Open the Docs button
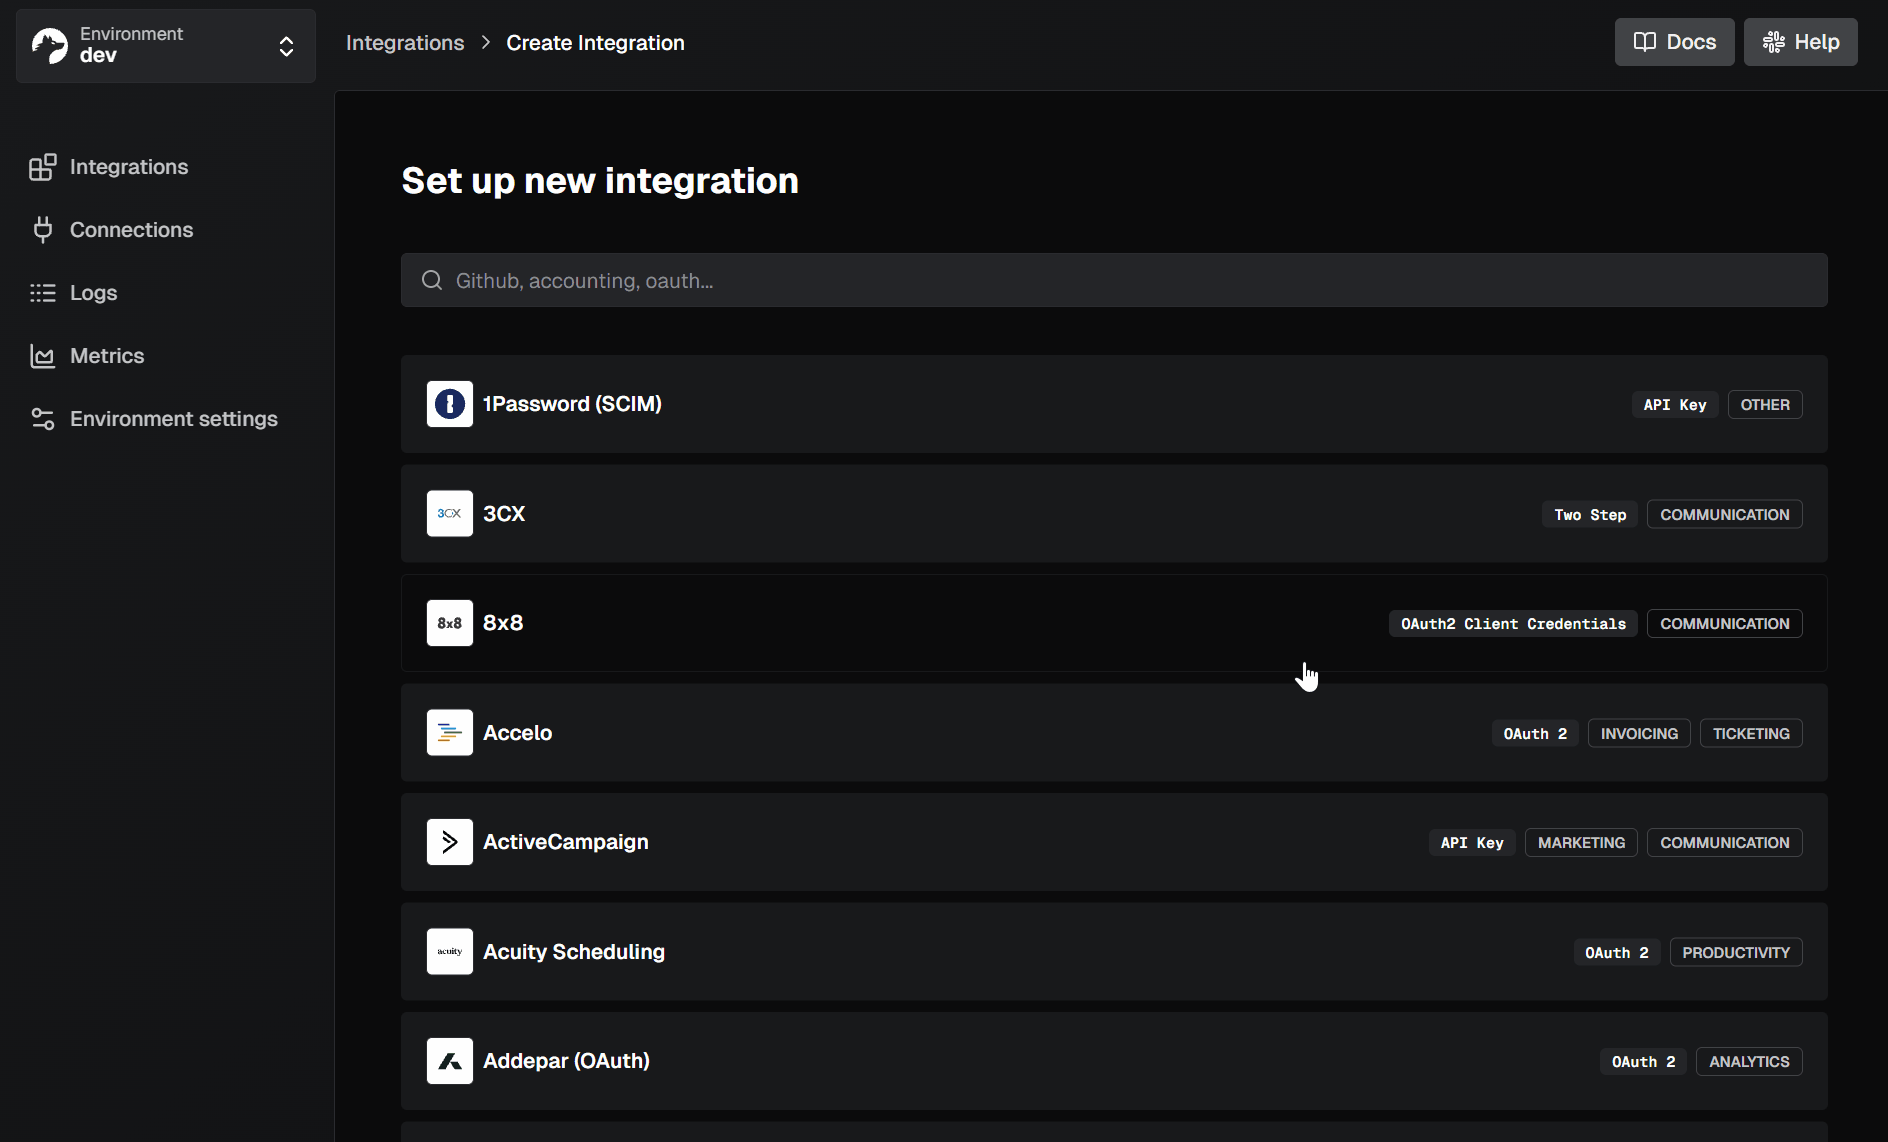The width and height of the screenshot is (1888, 1142). coord(1674,42)
